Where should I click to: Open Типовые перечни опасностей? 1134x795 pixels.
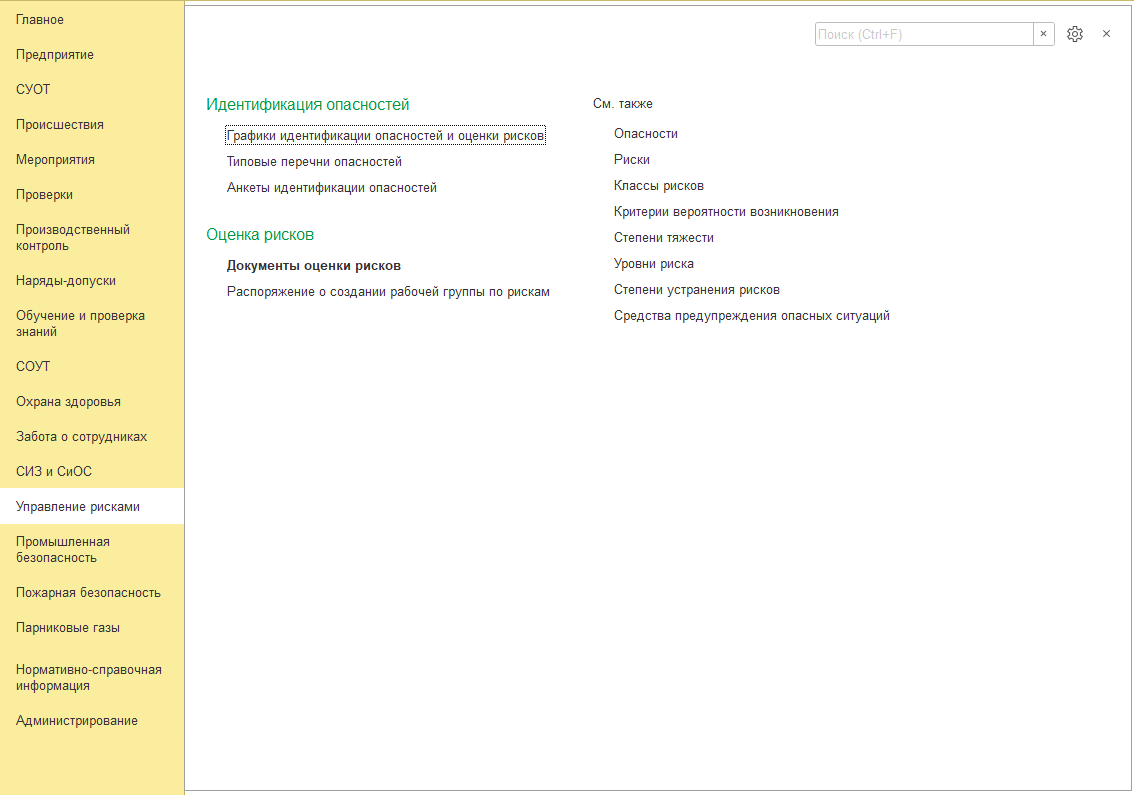314,161
